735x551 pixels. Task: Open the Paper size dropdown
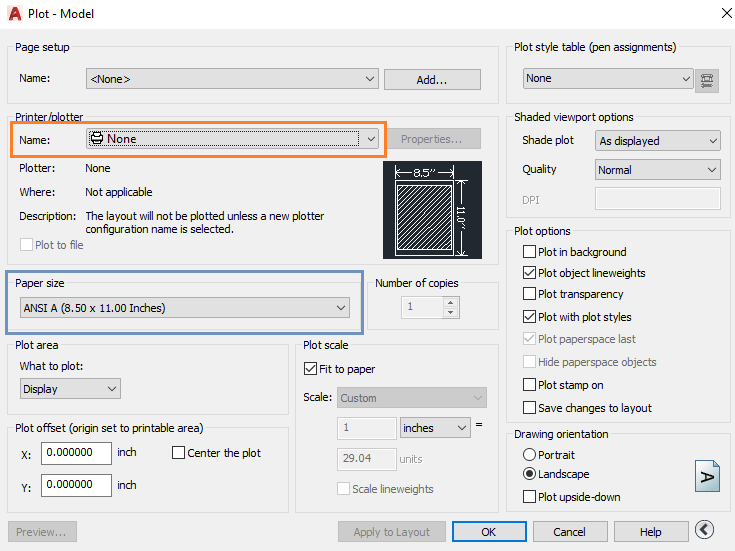(185, 308)
